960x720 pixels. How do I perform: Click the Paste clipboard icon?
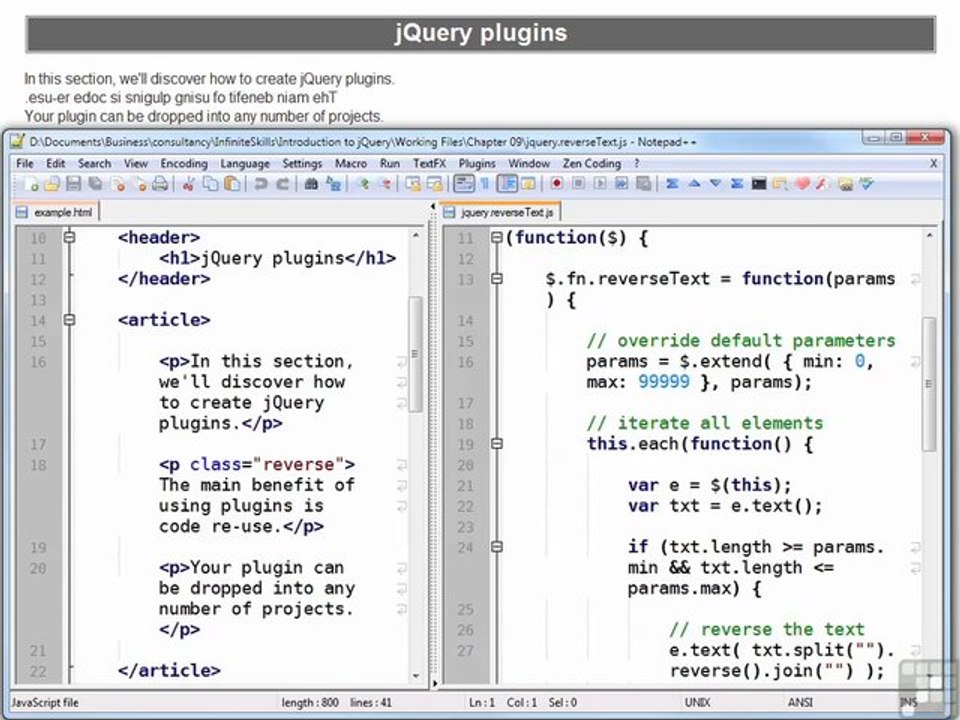(232, 184)
